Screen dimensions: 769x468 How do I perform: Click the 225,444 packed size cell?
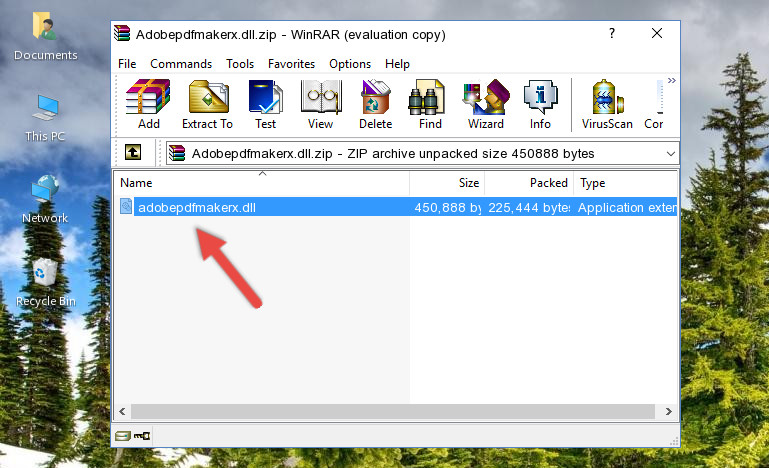pyautogui.click(x=529, y=208)
